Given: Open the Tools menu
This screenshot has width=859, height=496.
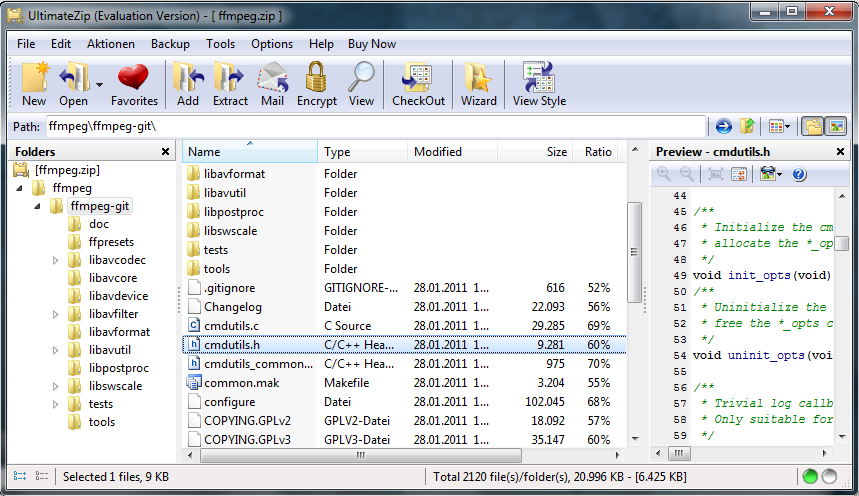Looking at the screenshot, I should 220,44.
